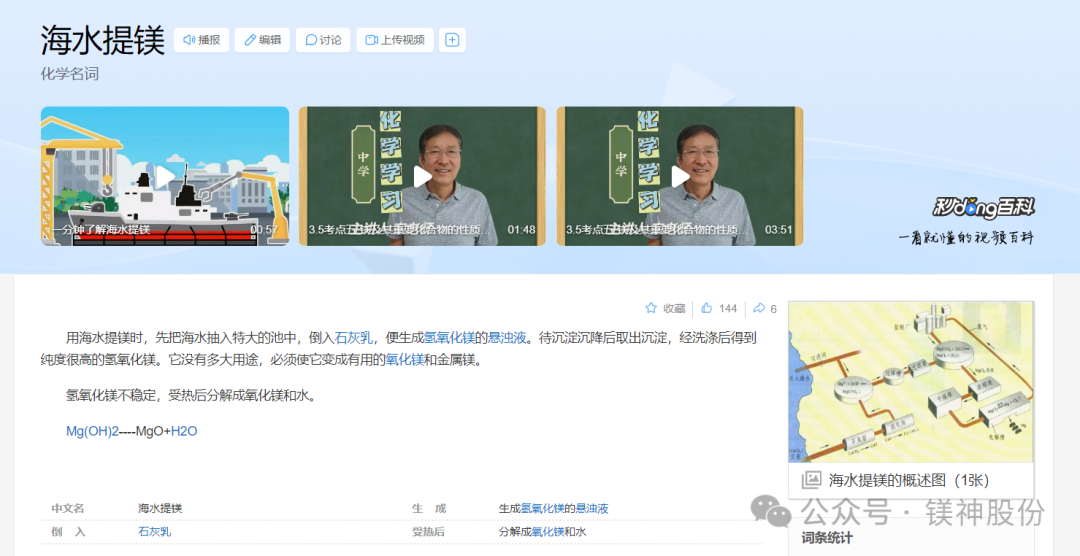Open the 石灰乳 link in the paragraph
Screen dimensions: 1080x556
point(353,338)
